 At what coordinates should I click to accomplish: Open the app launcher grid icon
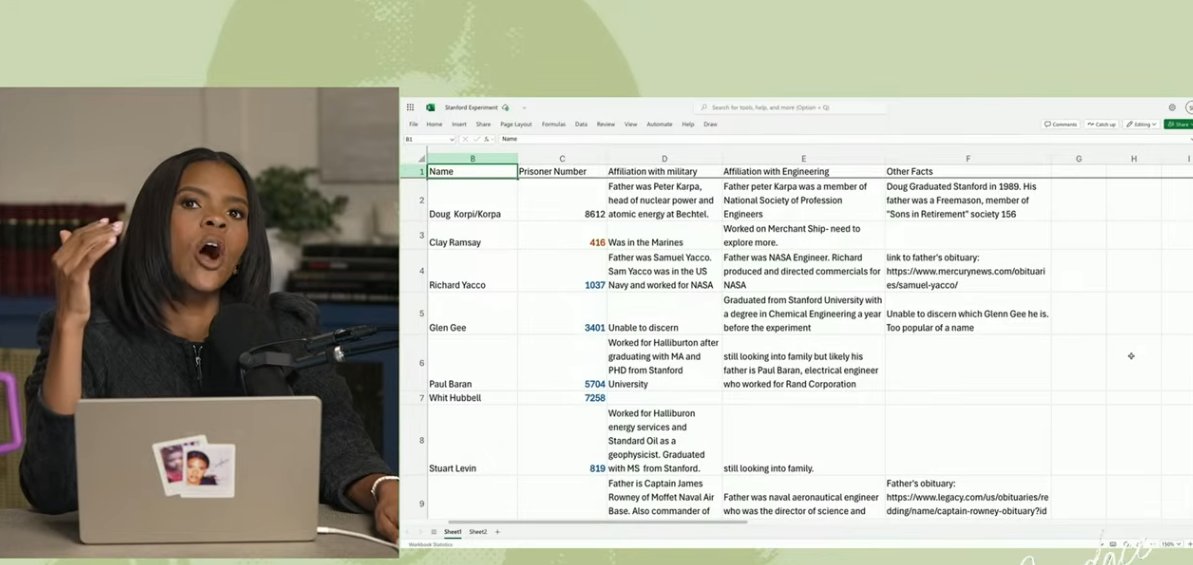click(x=411, y=107)
